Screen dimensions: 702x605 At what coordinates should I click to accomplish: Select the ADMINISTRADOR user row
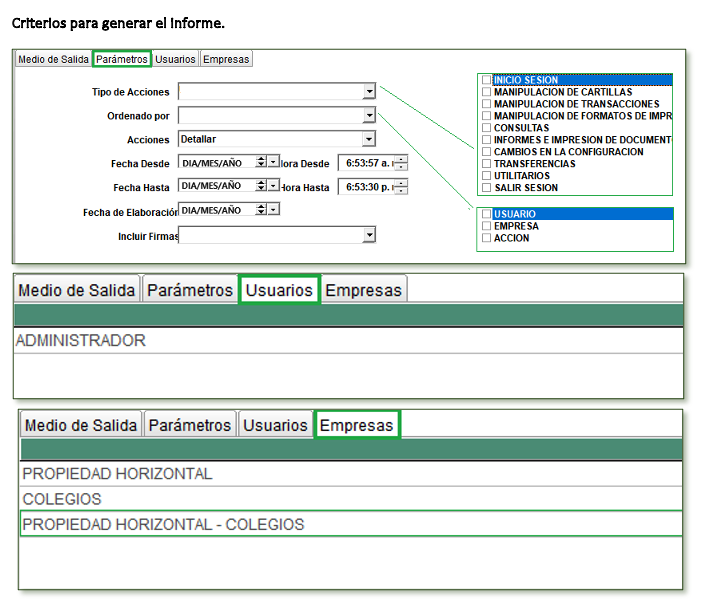click(80, 341)
